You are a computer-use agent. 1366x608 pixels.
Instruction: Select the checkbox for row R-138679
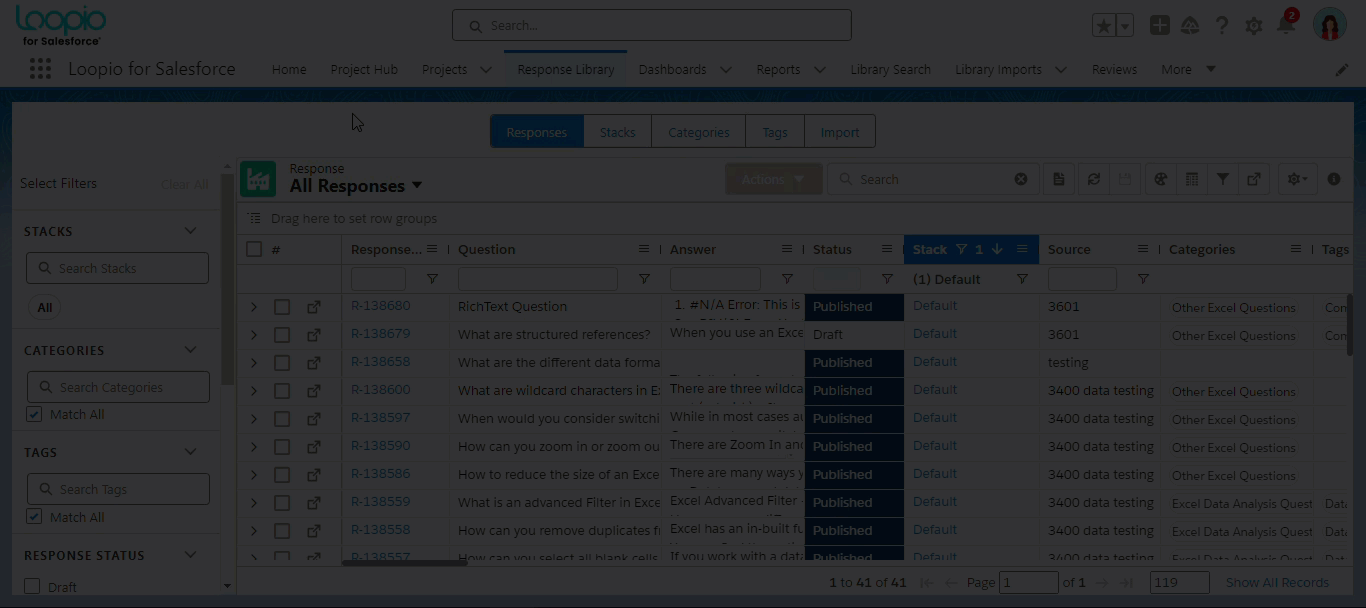point(282,335)
